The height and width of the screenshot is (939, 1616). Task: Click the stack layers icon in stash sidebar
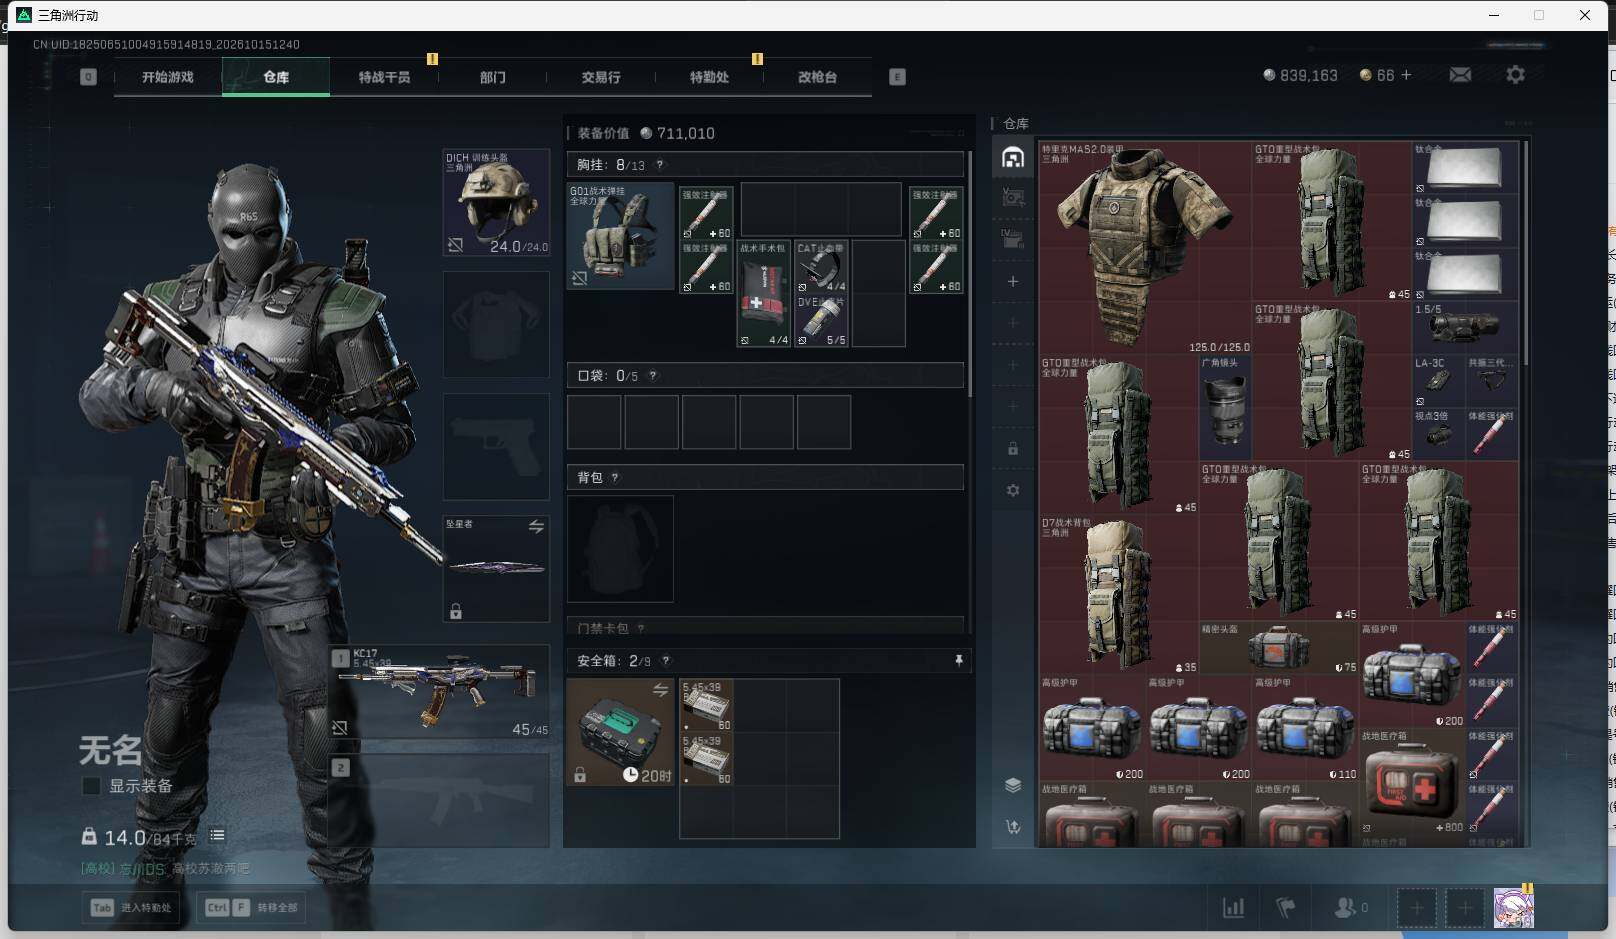click(x=1013, y=785)
